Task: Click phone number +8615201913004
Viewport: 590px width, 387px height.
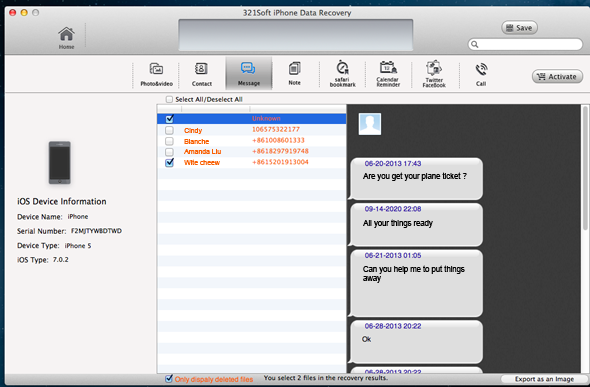Action: coord(280,162)
